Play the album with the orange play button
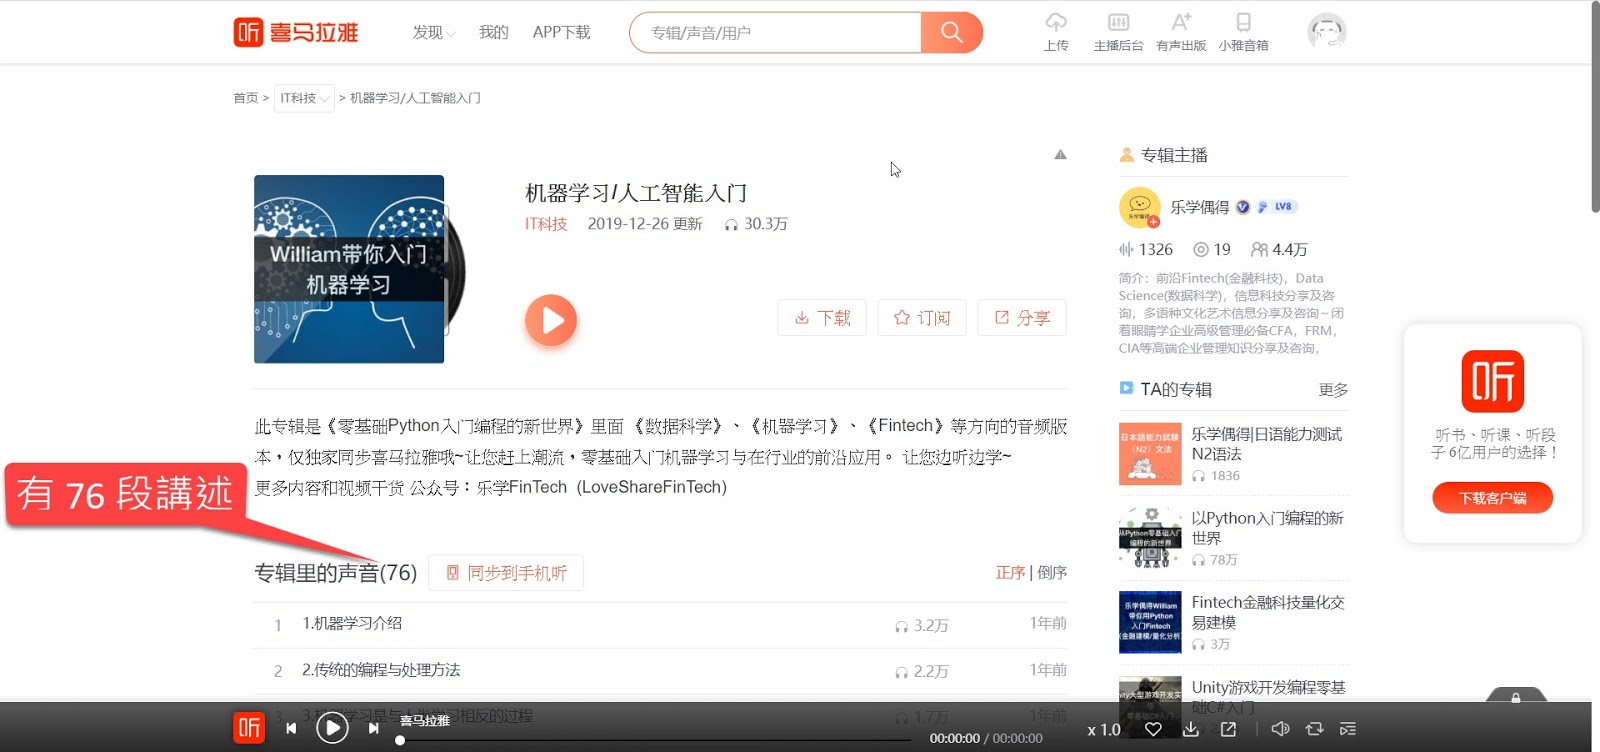 551,320
